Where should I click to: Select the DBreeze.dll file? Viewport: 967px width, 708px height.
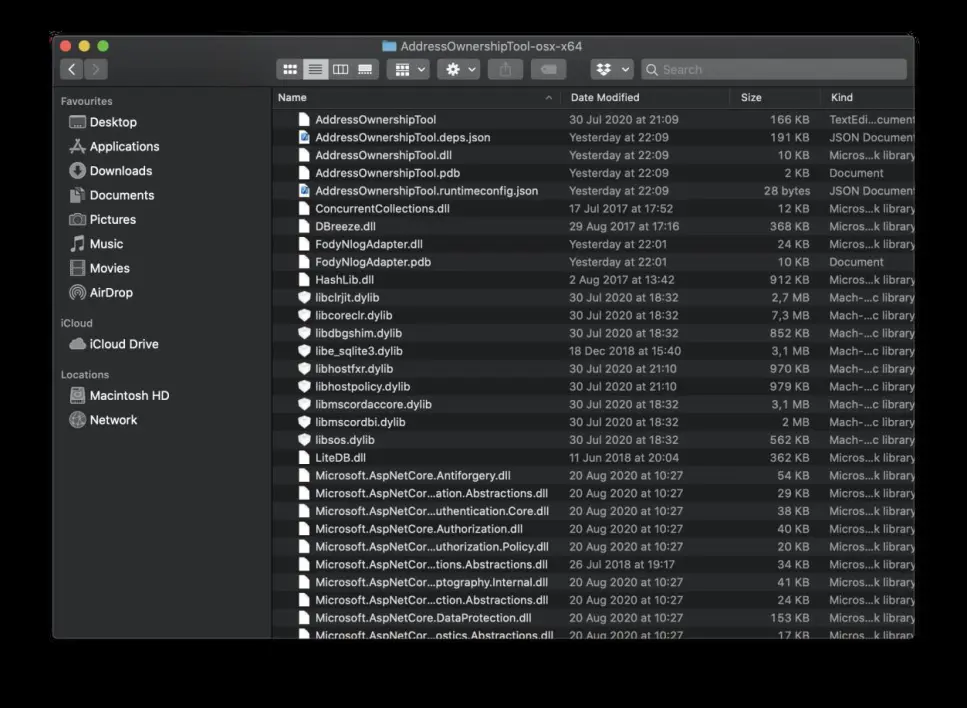pos(345,226)
